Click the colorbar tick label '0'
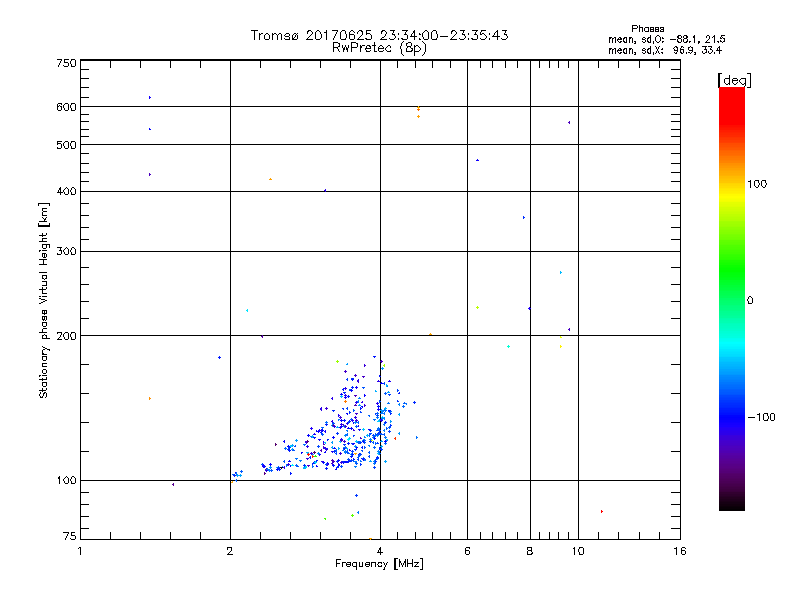The height and width of the screenshot is (600, 800). [749, 301]
